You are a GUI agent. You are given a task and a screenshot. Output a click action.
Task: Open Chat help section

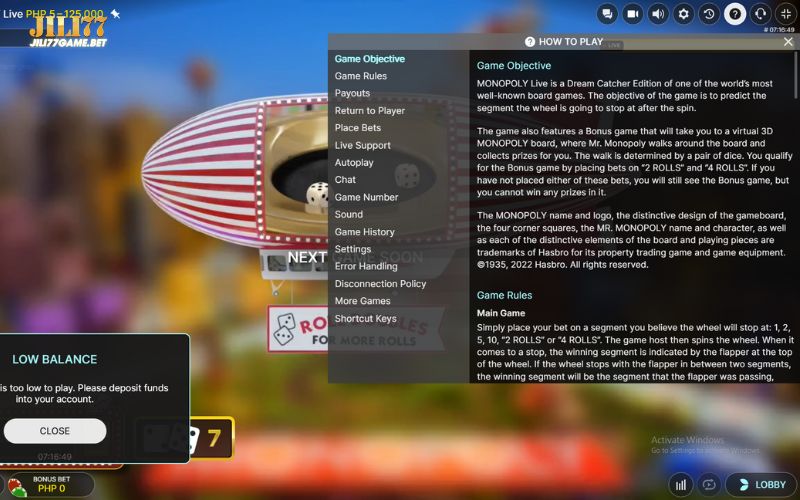click(x=345, y=180)
